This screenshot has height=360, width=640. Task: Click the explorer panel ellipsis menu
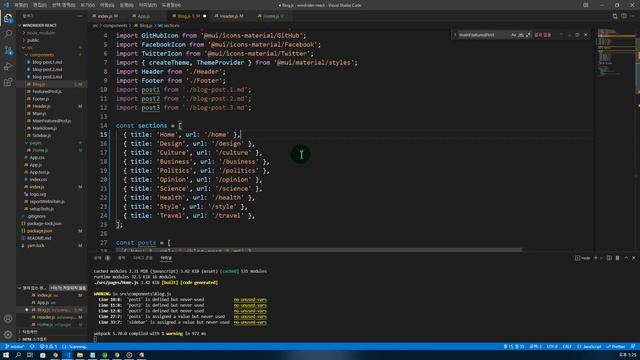click(79, 16)
